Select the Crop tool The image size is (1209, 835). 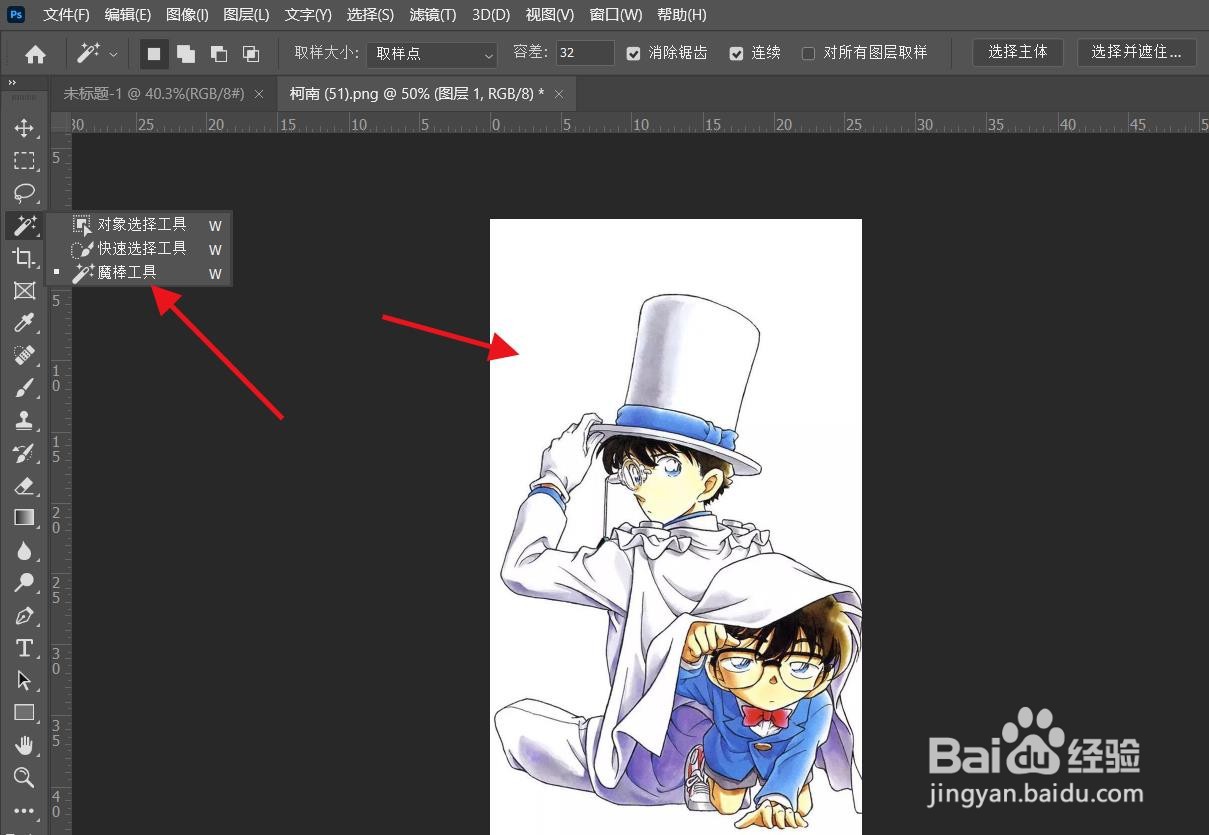[x=24, y=258]
